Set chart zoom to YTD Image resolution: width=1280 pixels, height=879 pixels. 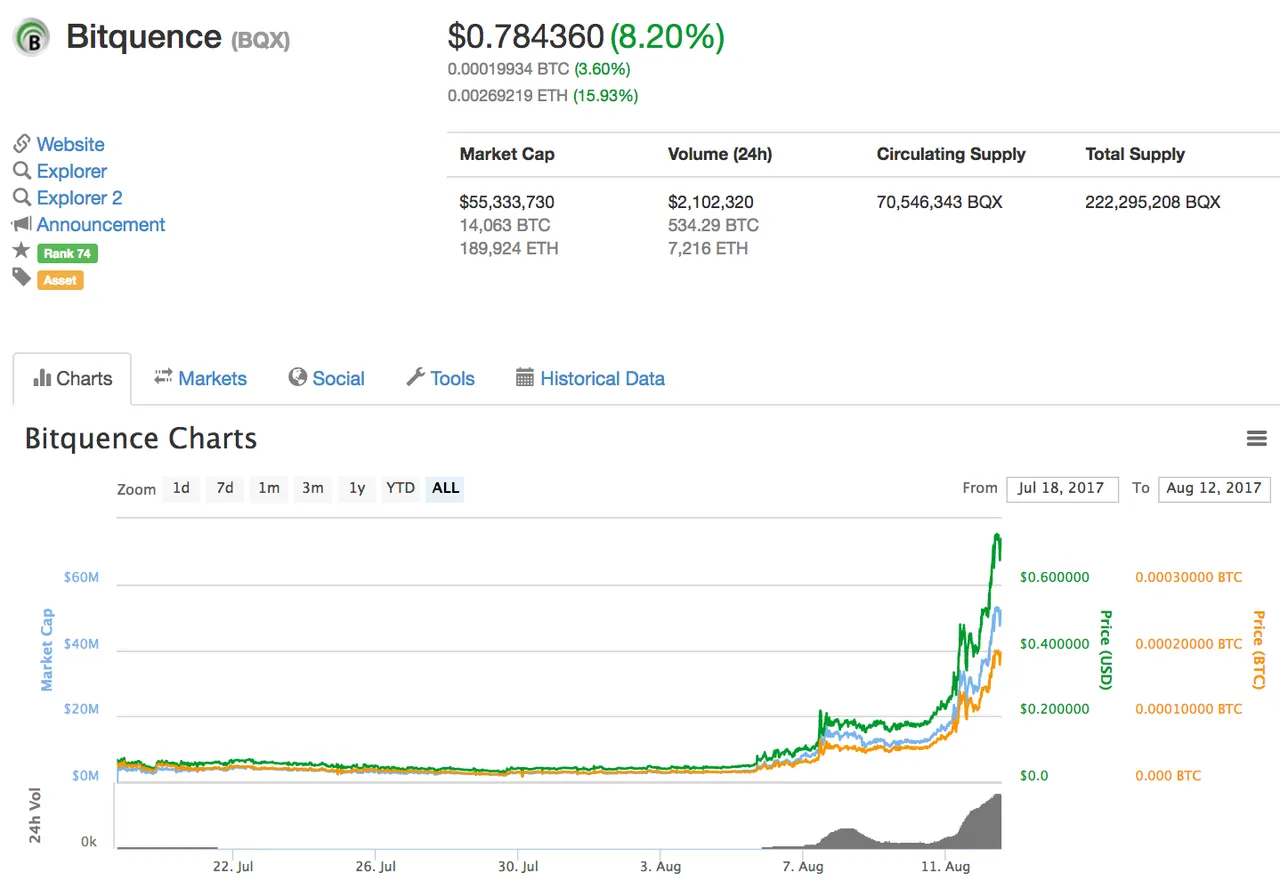point(400,488)
